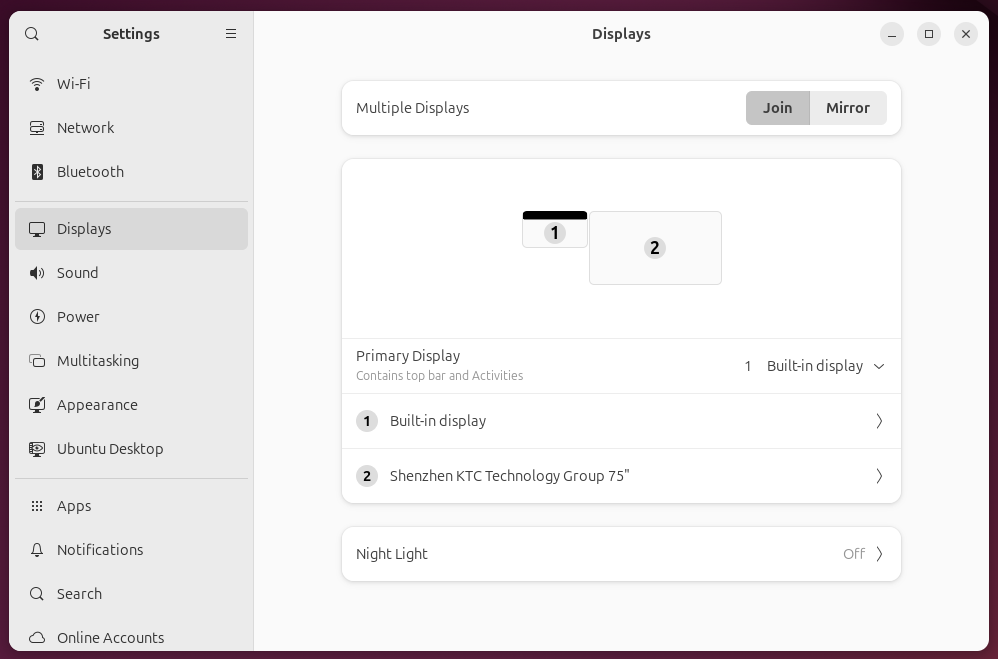Select display 2 in the arrangement preview

tap(655, 248)
